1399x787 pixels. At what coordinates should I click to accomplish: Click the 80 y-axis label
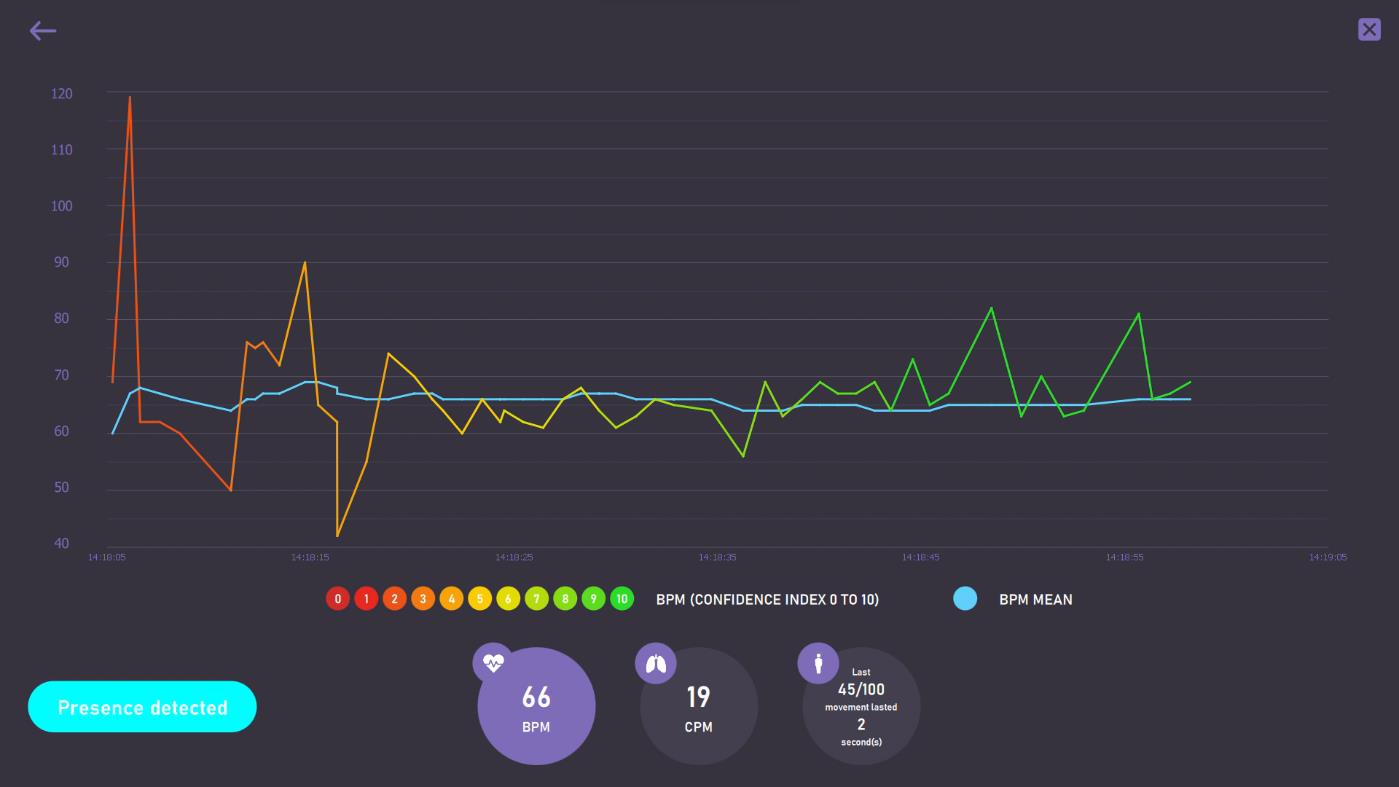coord(62,319)
